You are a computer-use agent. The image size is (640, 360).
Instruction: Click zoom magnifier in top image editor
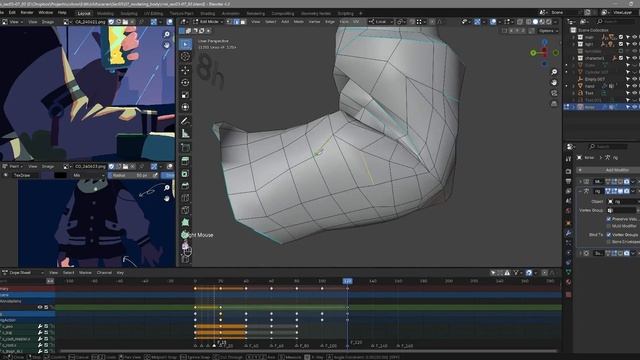167,35
